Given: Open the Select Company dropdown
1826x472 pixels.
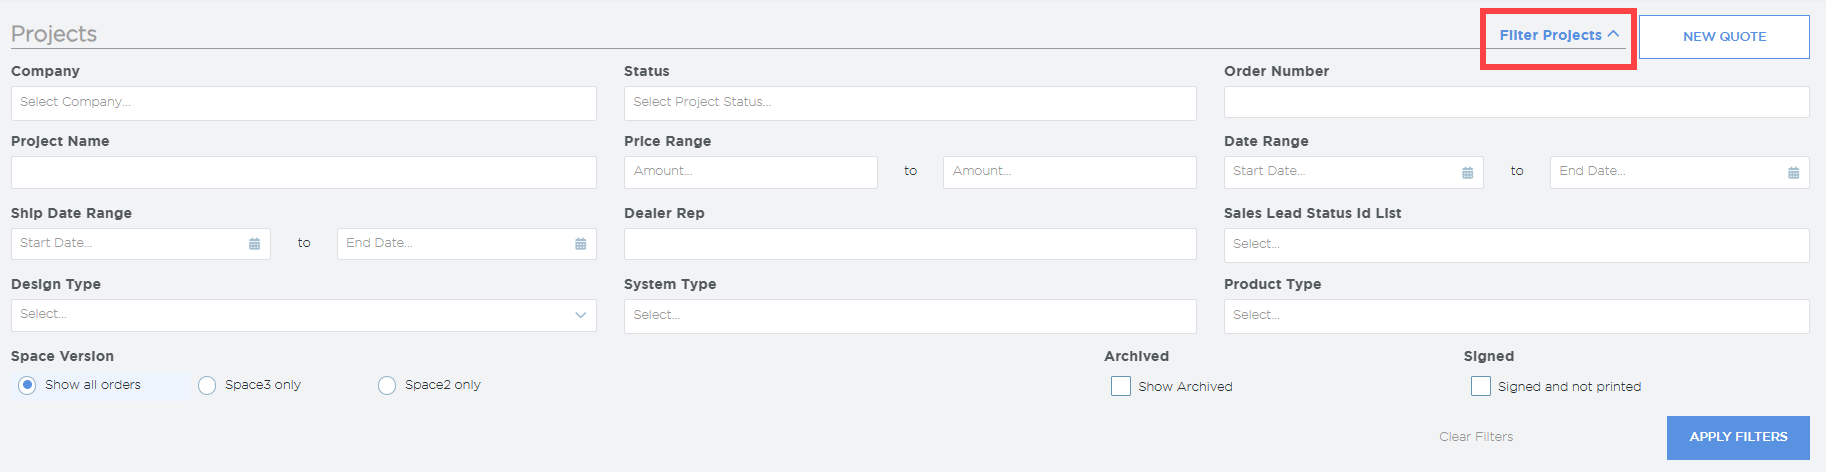Looking at the screenshot, I should coord(304,103).
